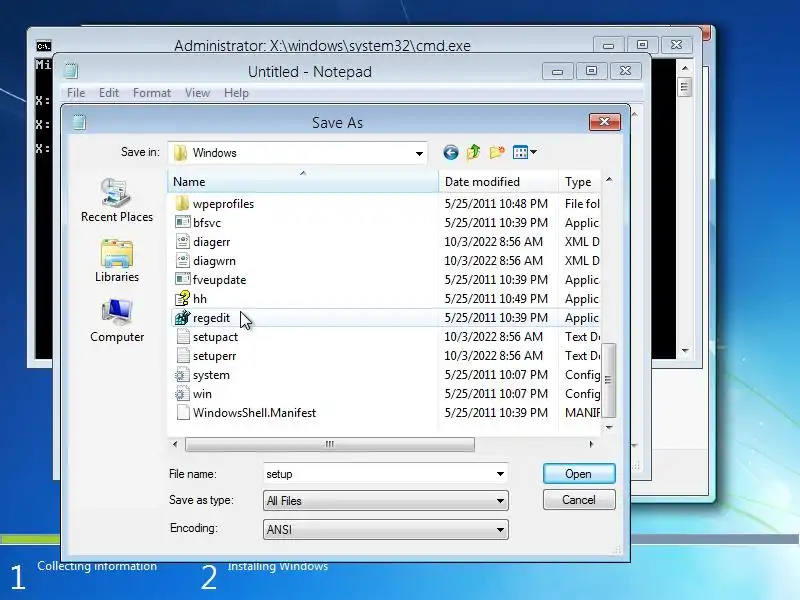Select the setupact text file icon

(x=182, y=336)
